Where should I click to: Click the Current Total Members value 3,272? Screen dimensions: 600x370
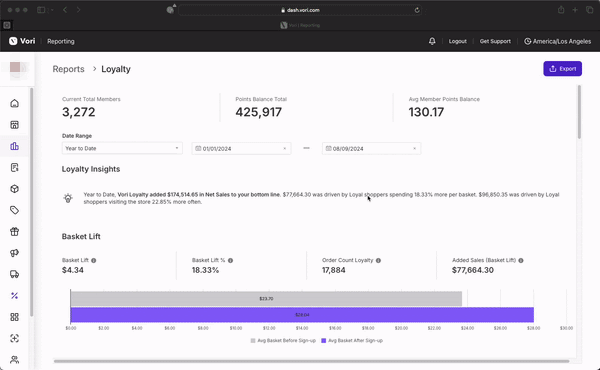78,112
